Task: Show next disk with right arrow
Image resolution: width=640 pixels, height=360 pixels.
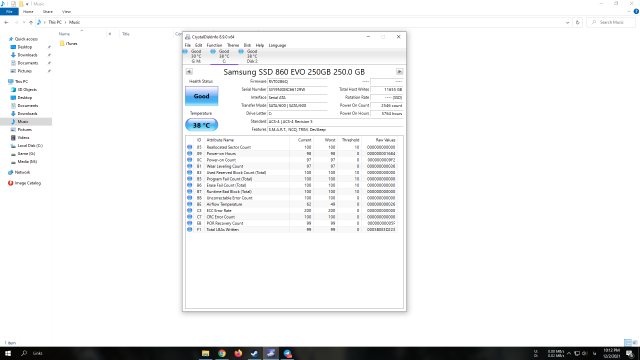Action: (400, 71)
